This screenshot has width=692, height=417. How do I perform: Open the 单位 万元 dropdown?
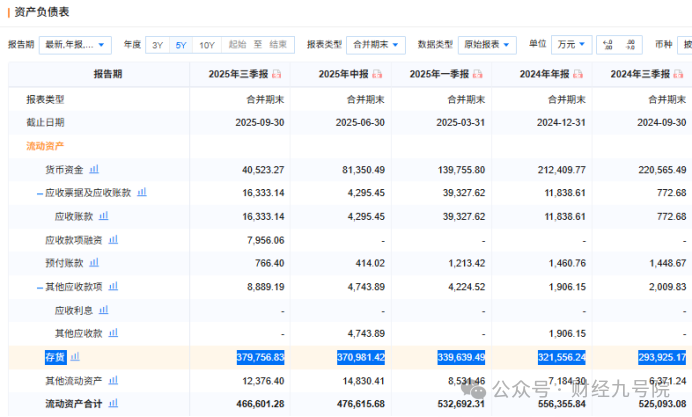[571, 45]
